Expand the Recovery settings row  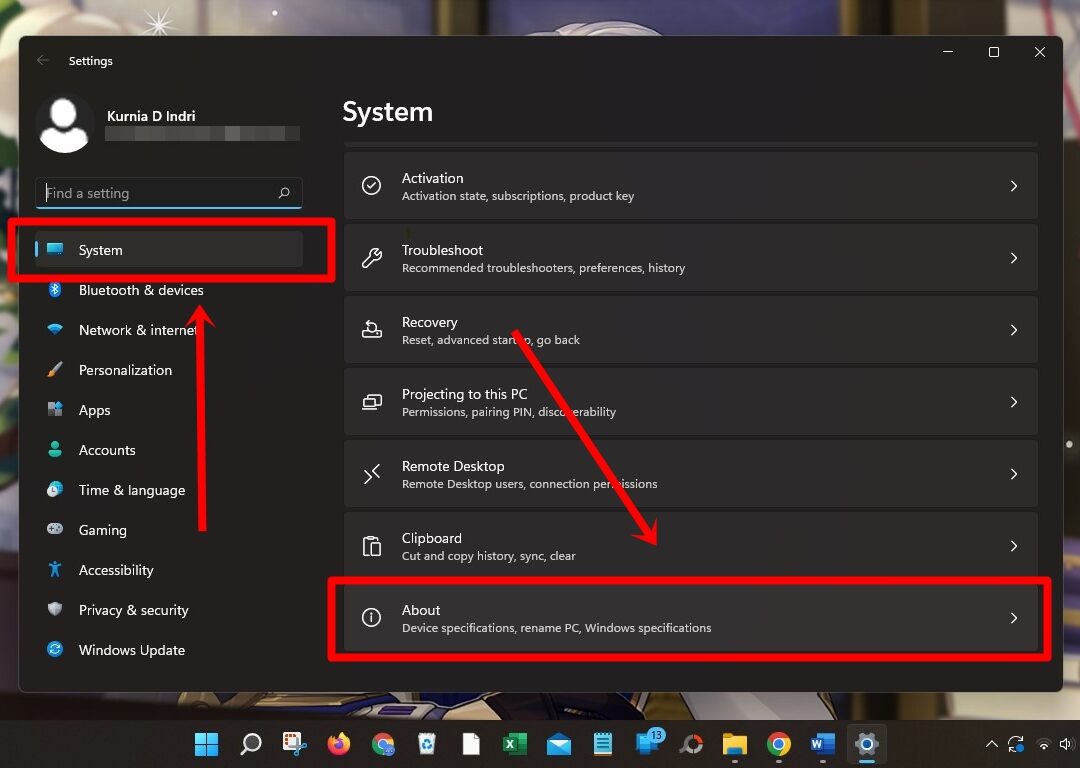pos(690,329)
